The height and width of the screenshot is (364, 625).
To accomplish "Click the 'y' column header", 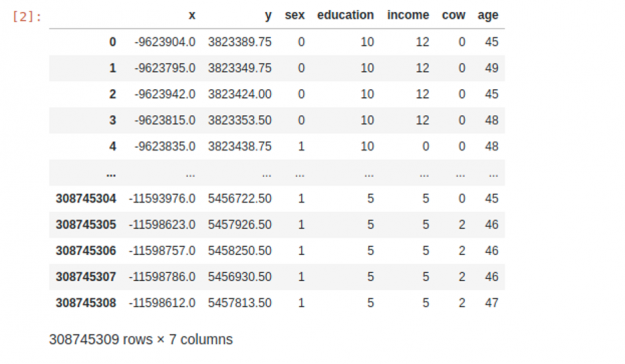I will (268, 16).
